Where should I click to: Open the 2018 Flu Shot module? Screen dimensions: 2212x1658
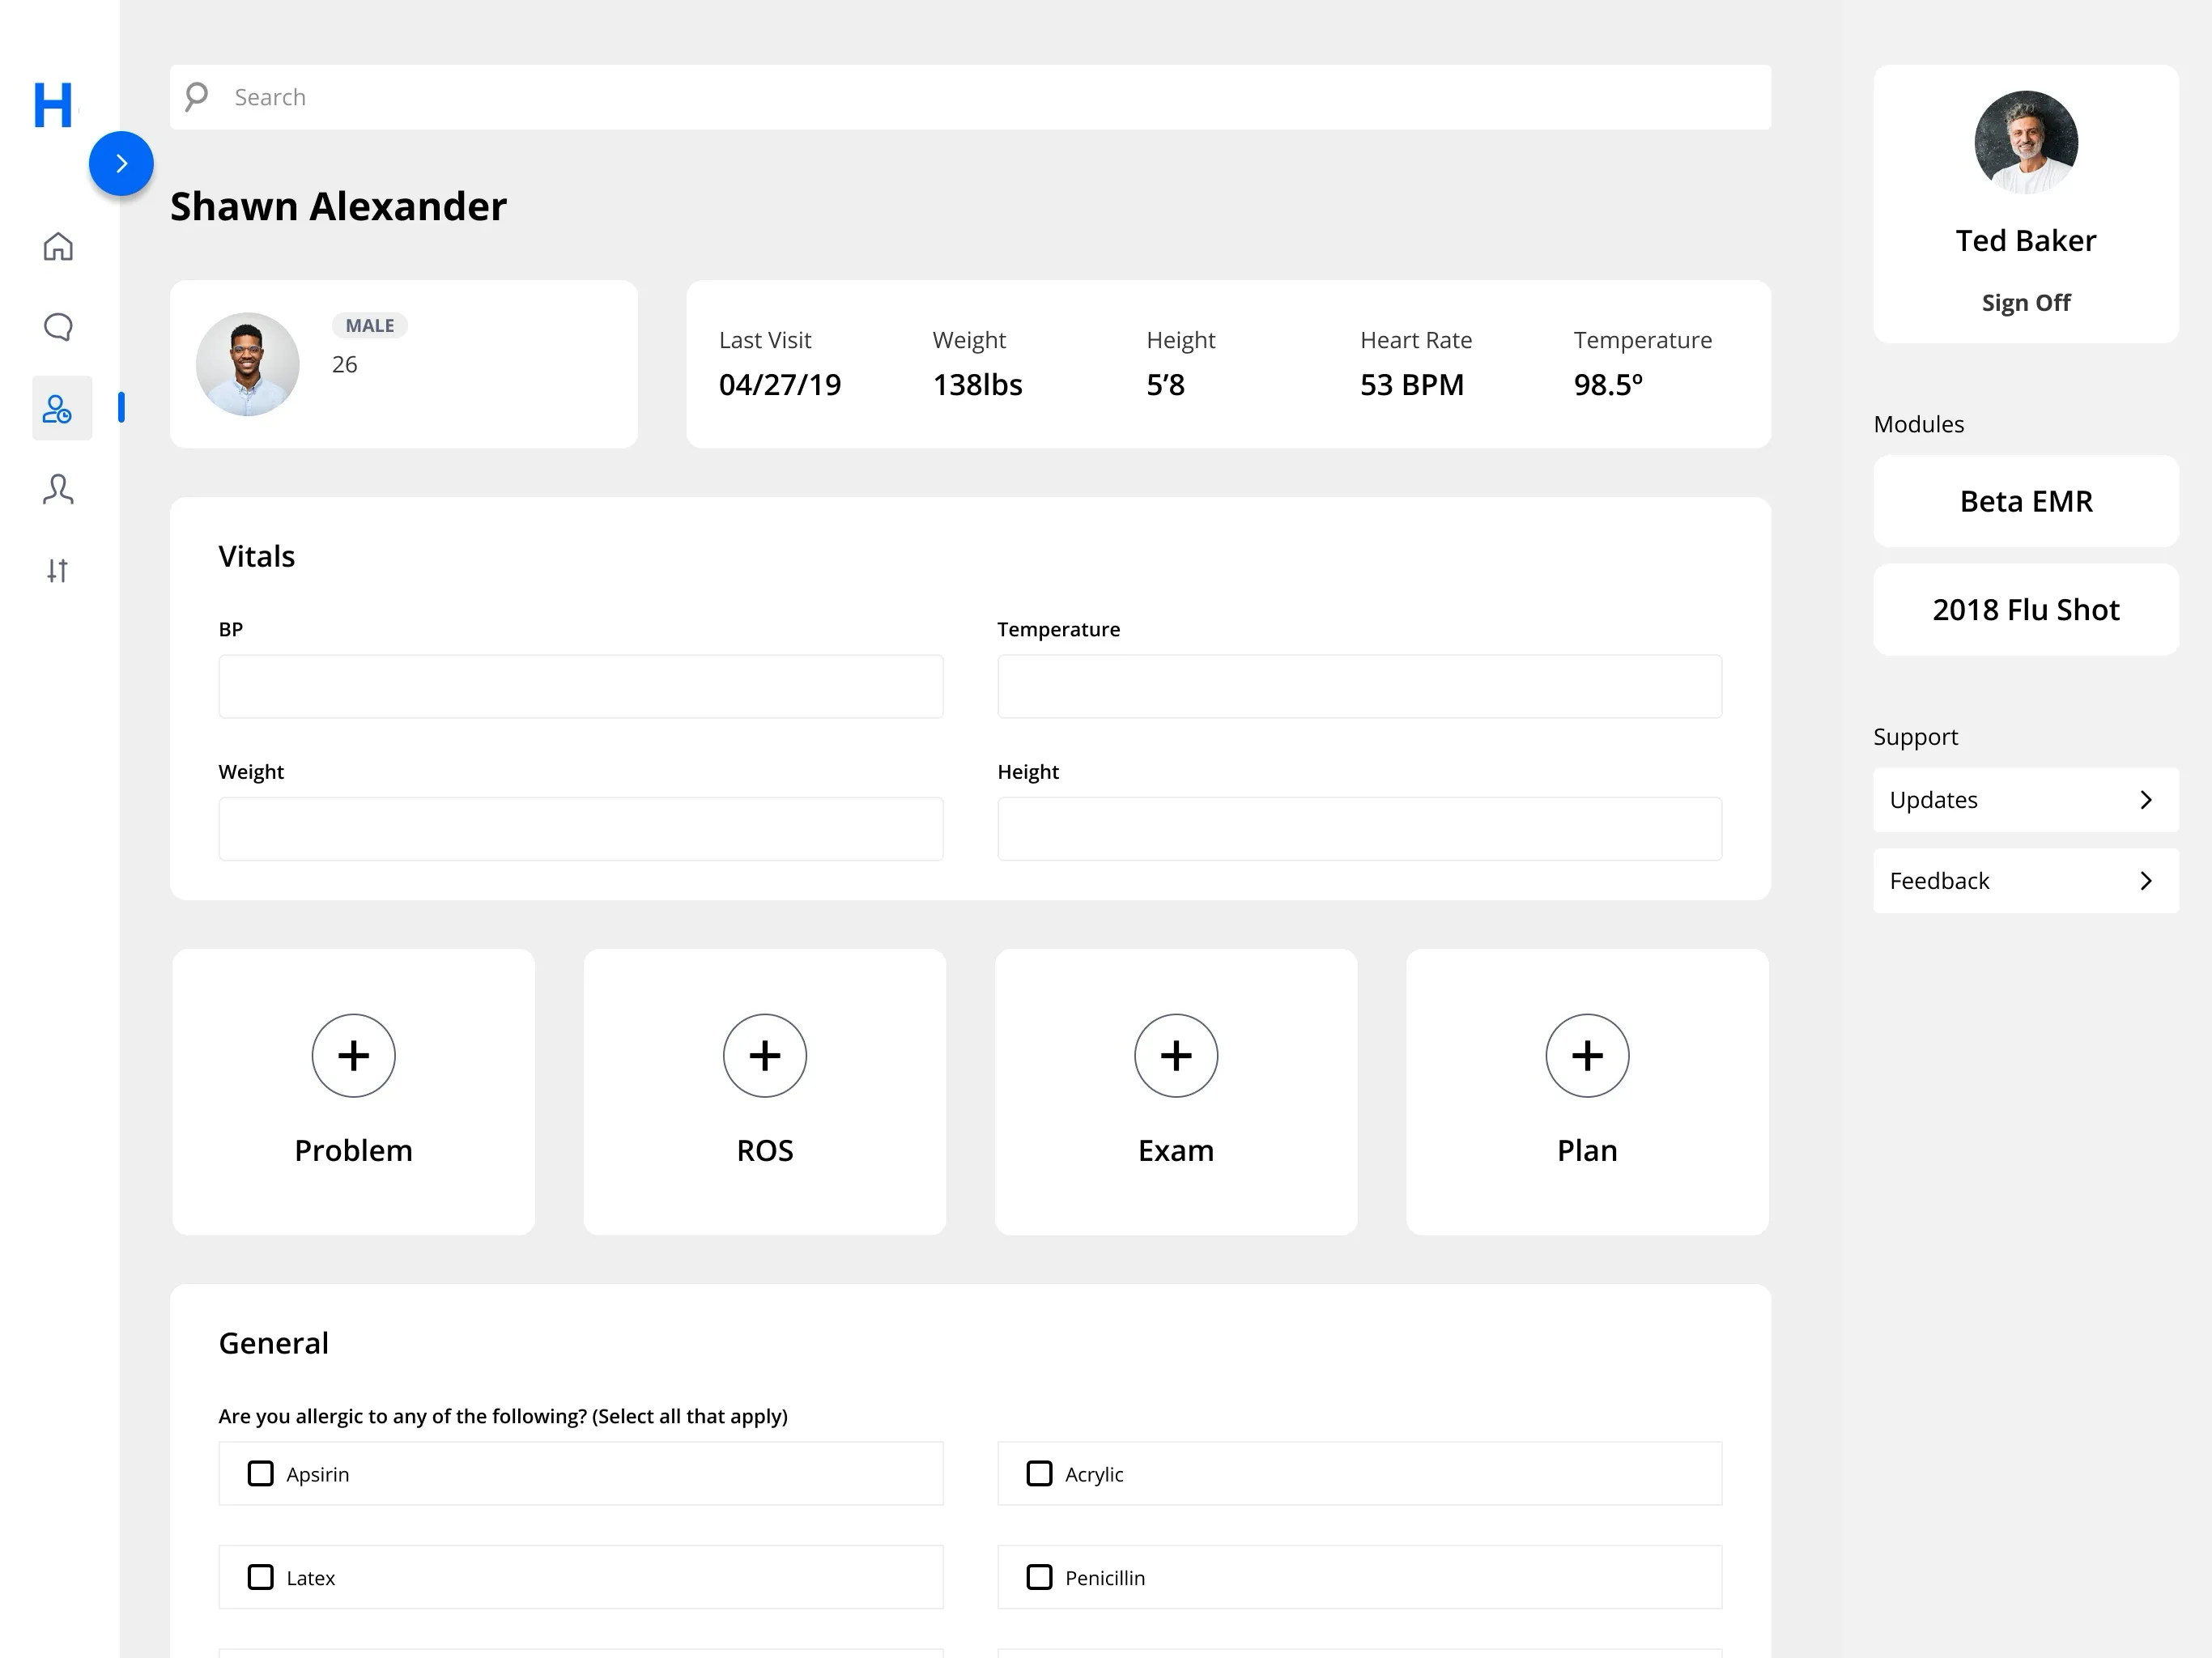2025,609
